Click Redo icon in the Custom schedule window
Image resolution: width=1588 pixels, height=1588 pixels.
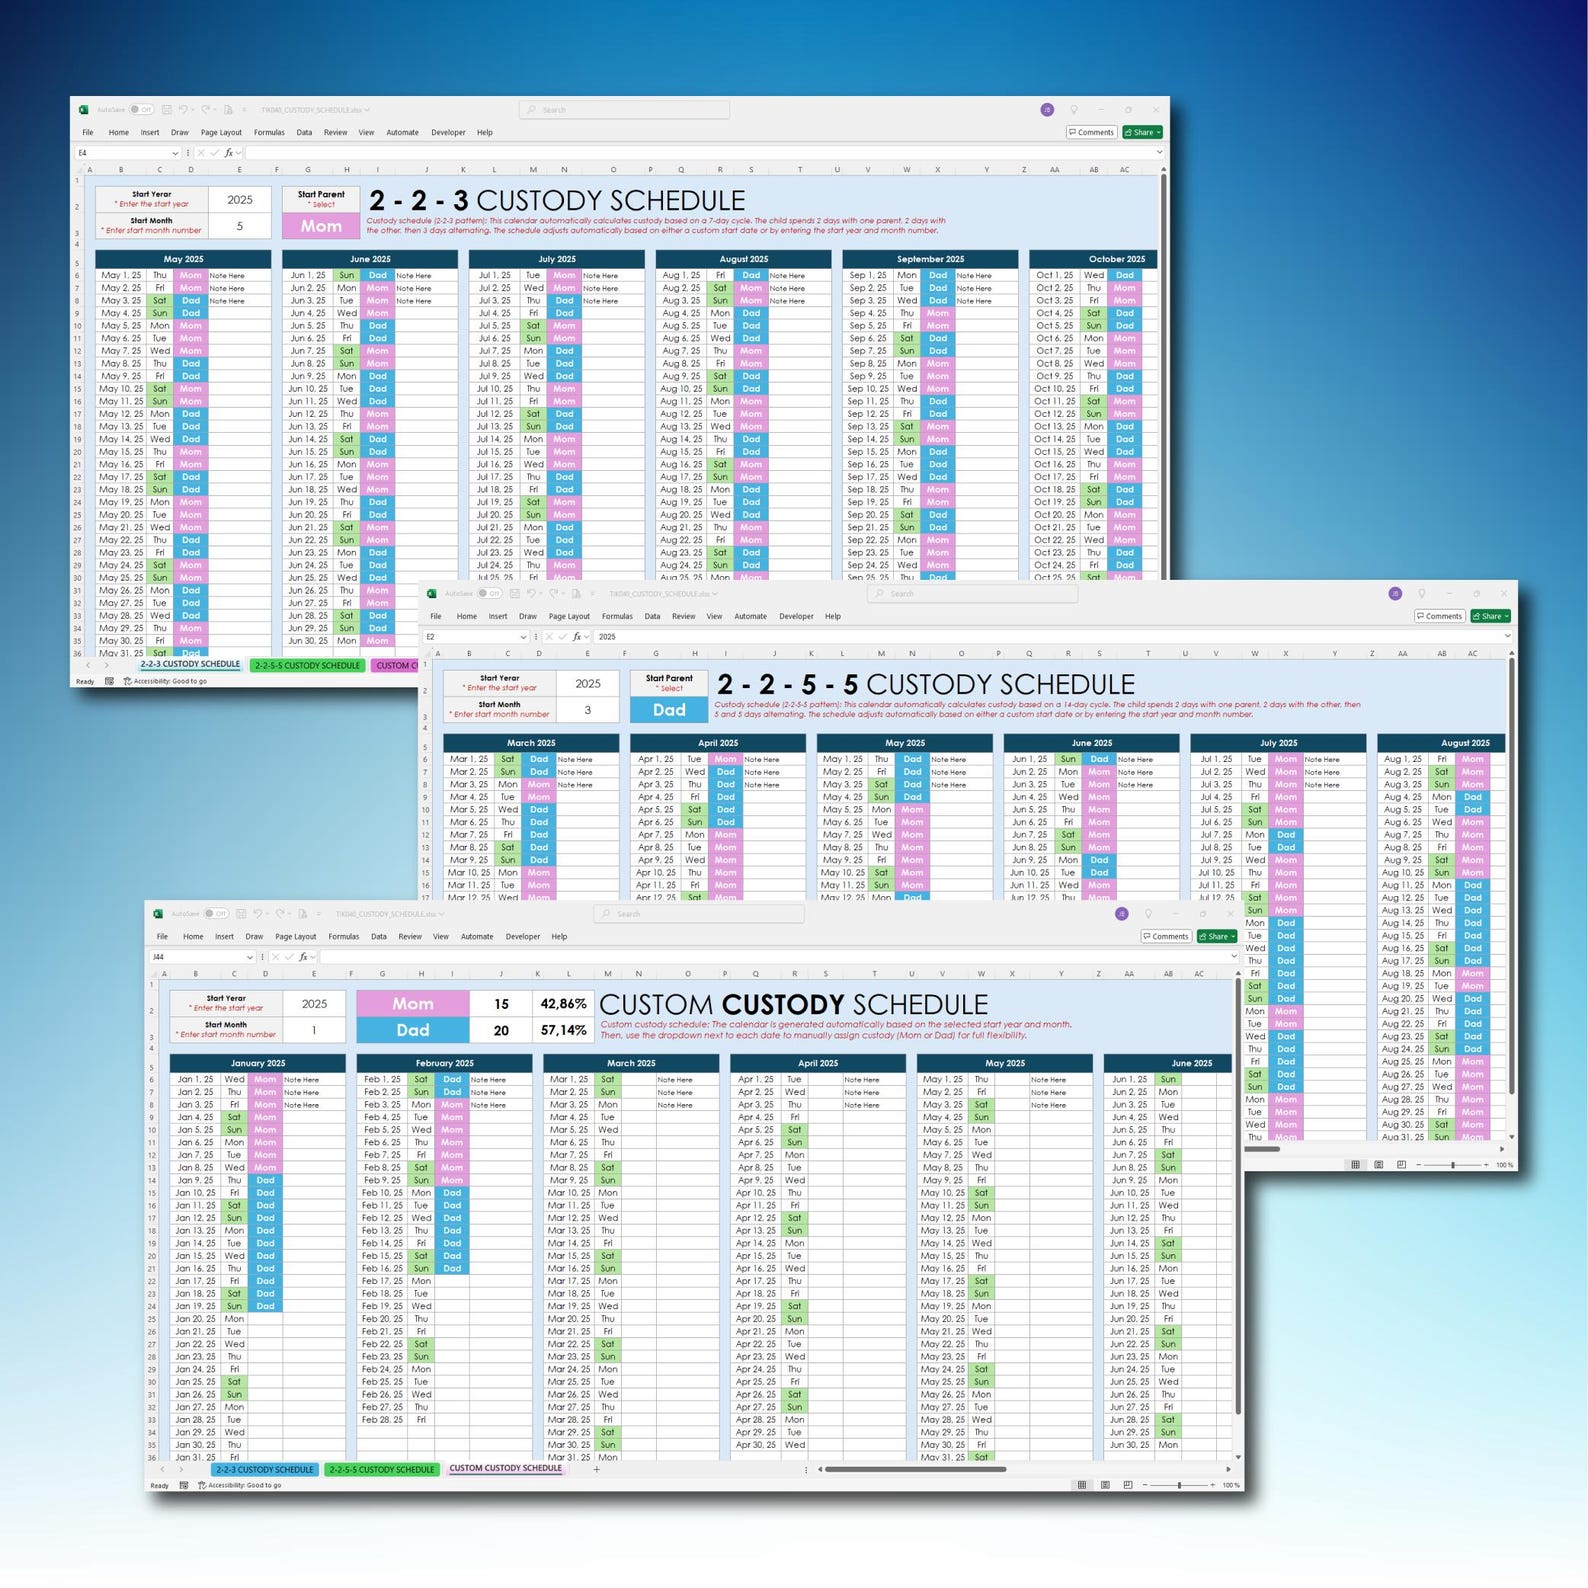pos(281,914)
